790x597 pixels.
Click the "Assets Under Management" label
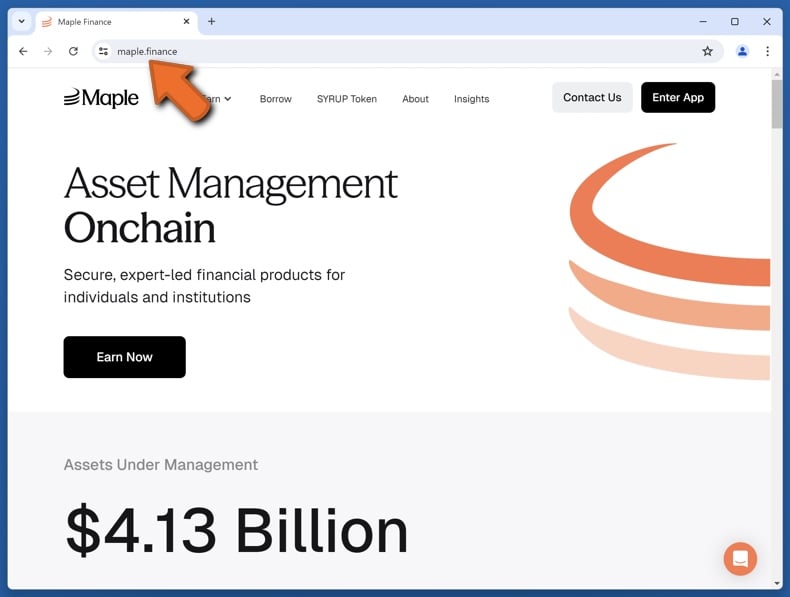pyautogui.click(x=161, y=465)
